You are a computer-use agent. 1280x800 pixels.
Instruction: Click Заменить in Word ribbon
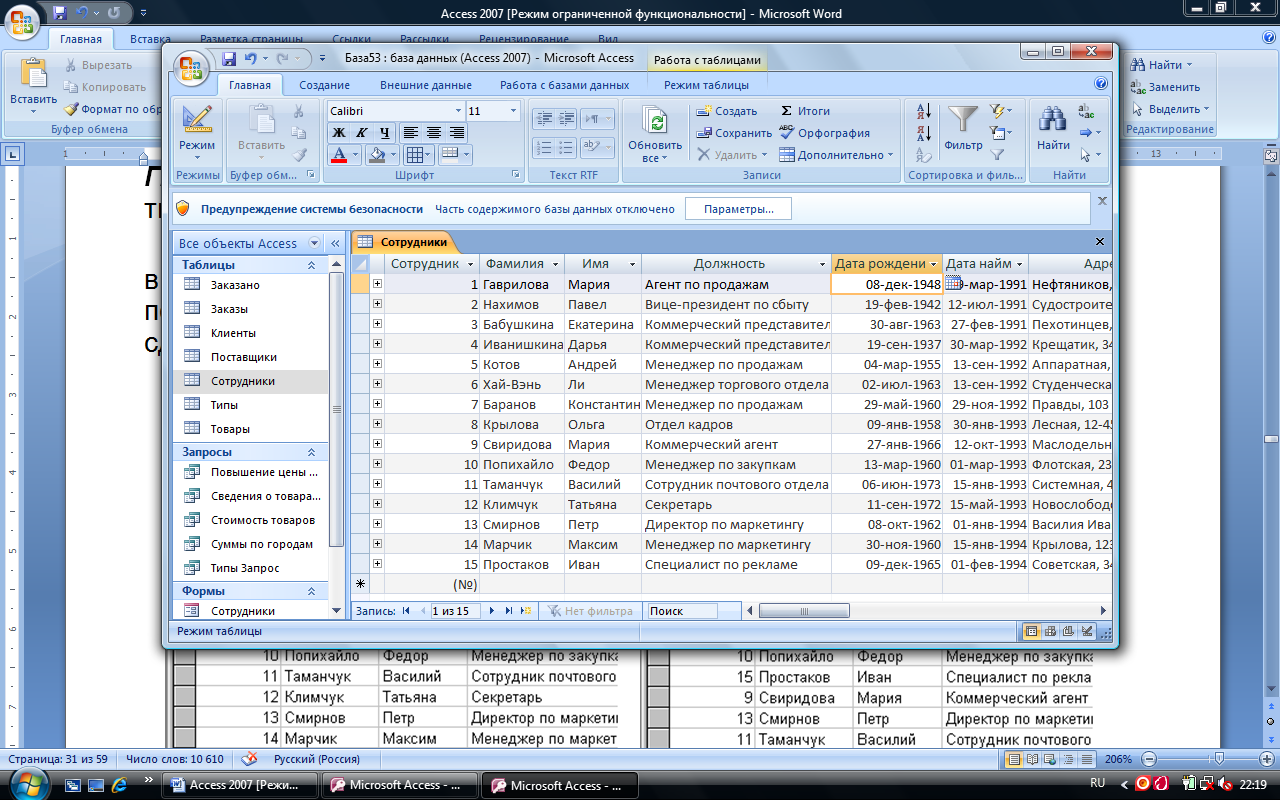pyautogui.click(x=1166, y=87)
